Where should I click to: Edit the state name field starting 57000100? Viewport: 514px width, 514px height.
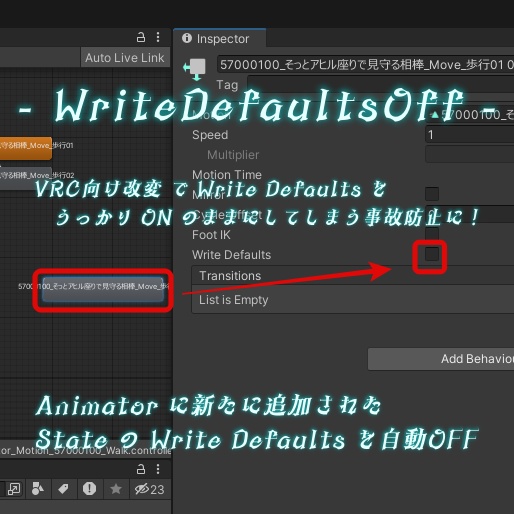pos(365,65)
